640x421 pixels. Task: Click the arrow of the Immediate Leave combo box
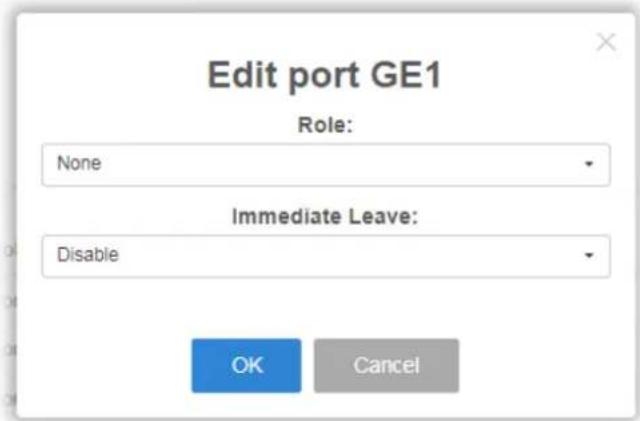click(589, 256)
